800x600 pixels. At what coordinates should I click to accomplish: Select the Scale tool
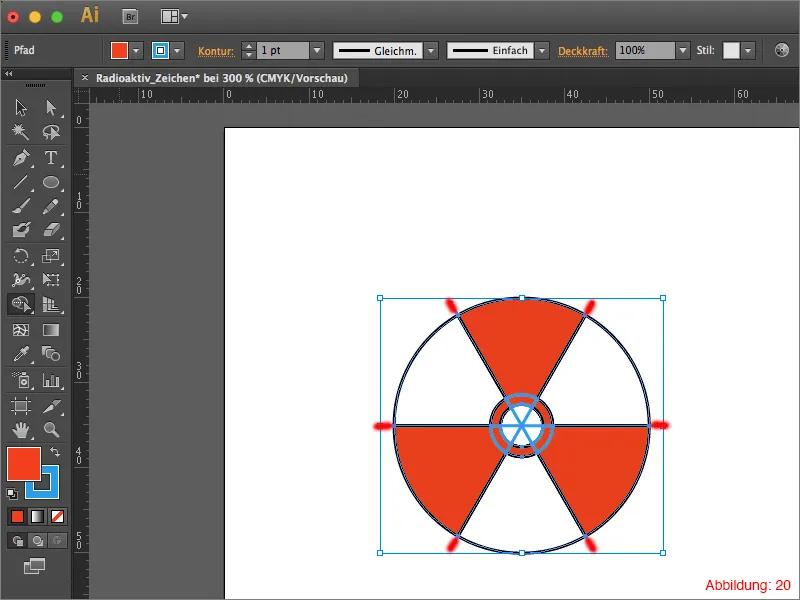click(51, 255)
